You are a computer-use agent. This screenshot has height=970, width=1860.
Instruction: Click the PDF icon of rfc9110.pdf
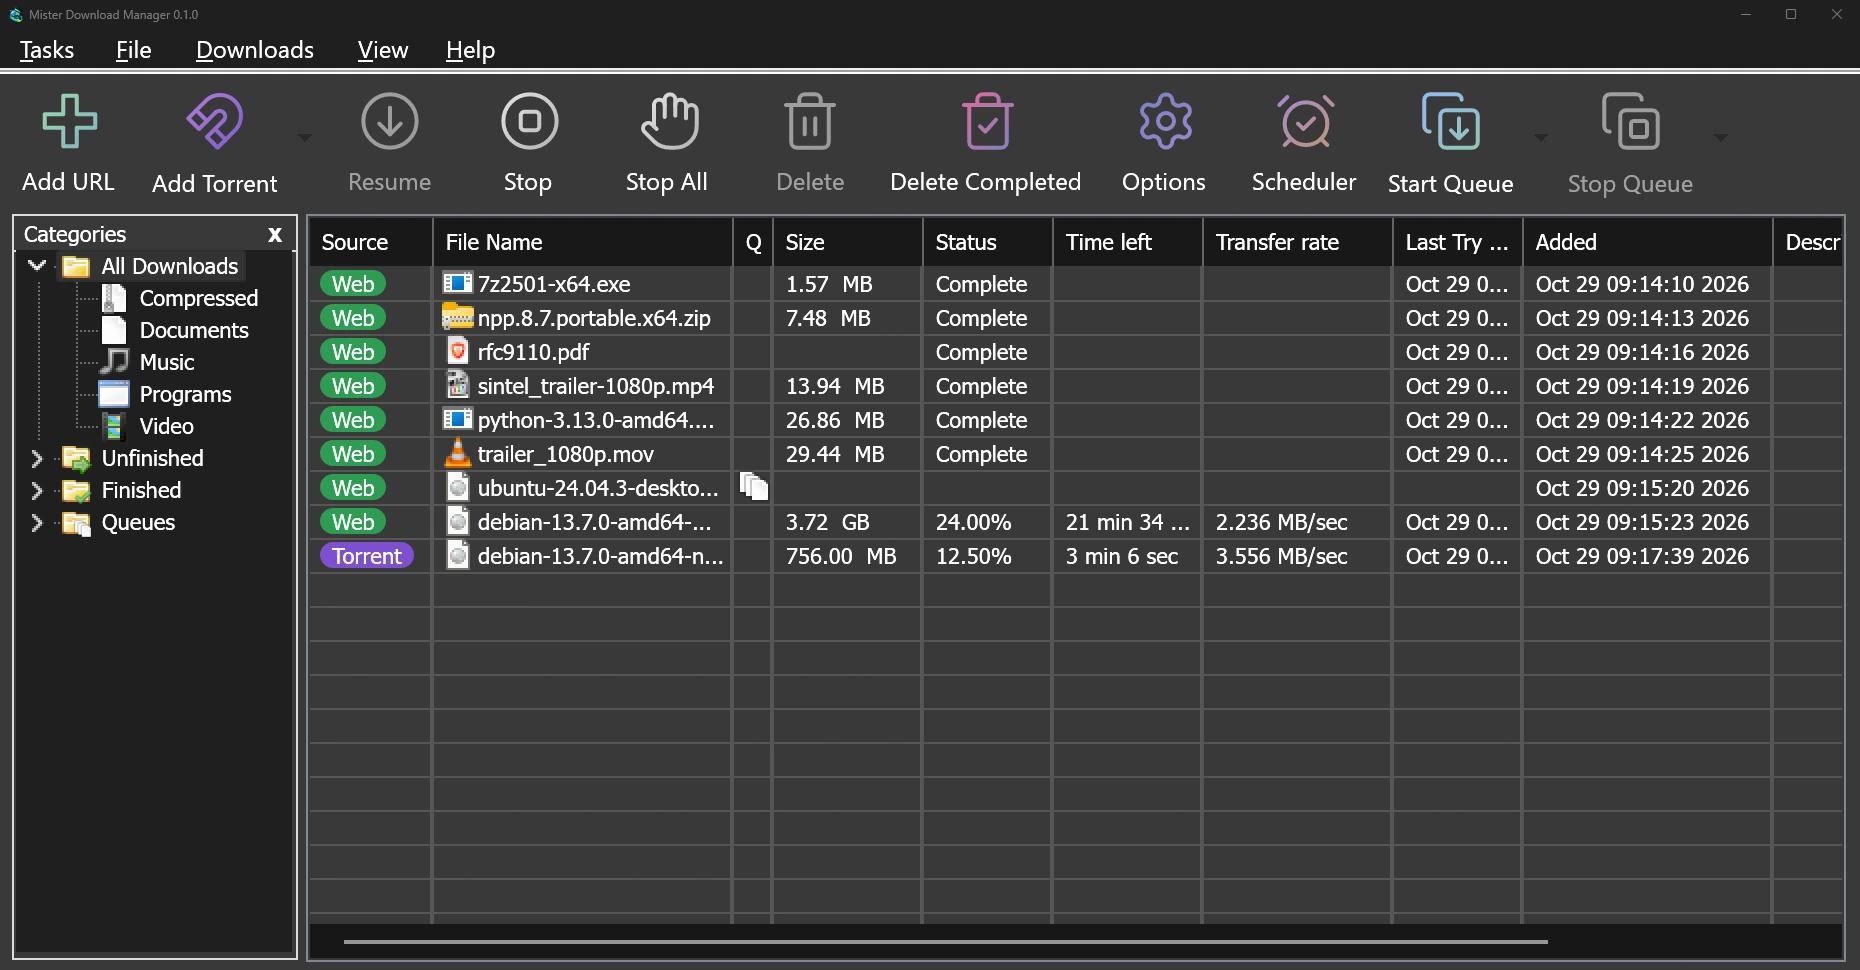(457, 352)
